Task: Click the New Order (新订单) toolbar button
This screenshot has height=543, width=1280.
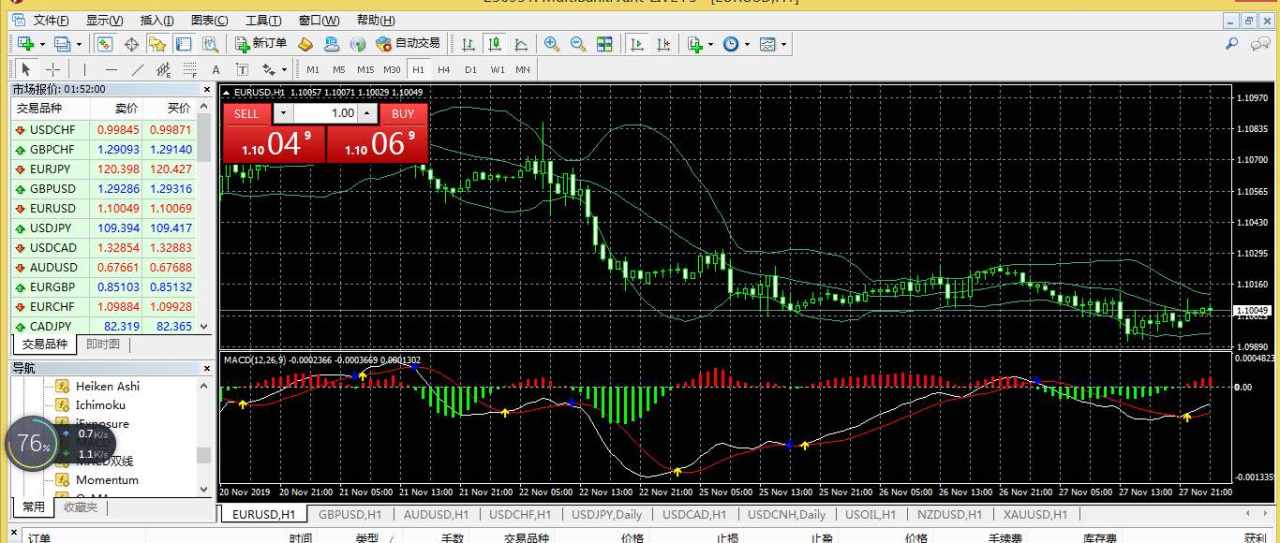Action: [261, 44]
